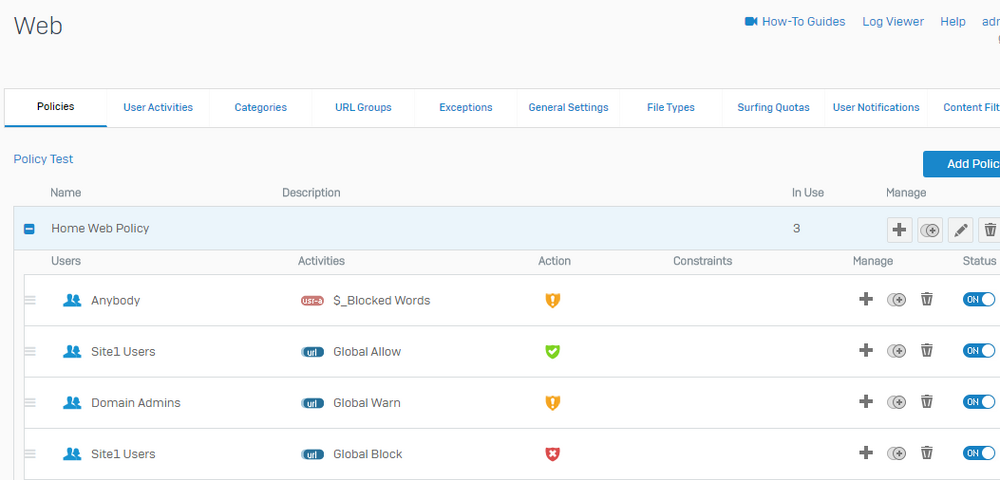The width and height of the screenshot is (1000, 480).
Task: Click the Help link
Action: pos(953,22)
